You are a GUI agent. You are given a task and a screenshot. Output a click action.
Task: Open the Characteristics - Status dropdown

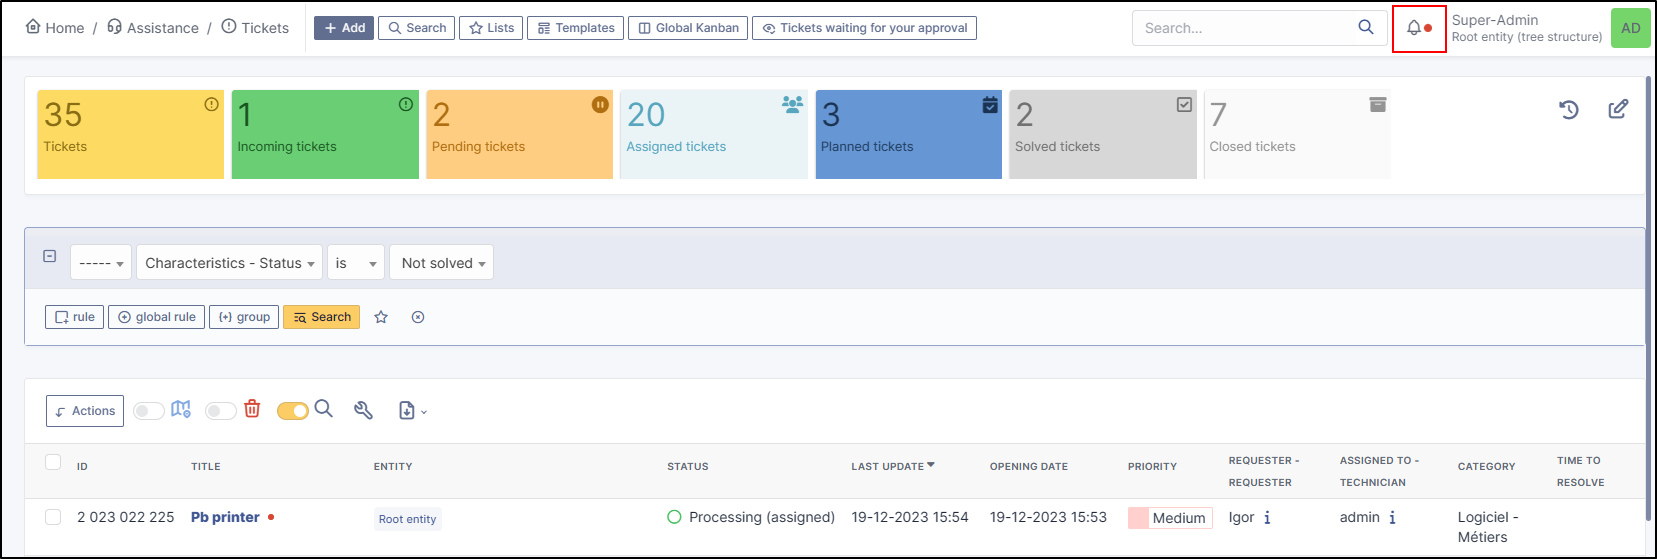pos(229,263)
